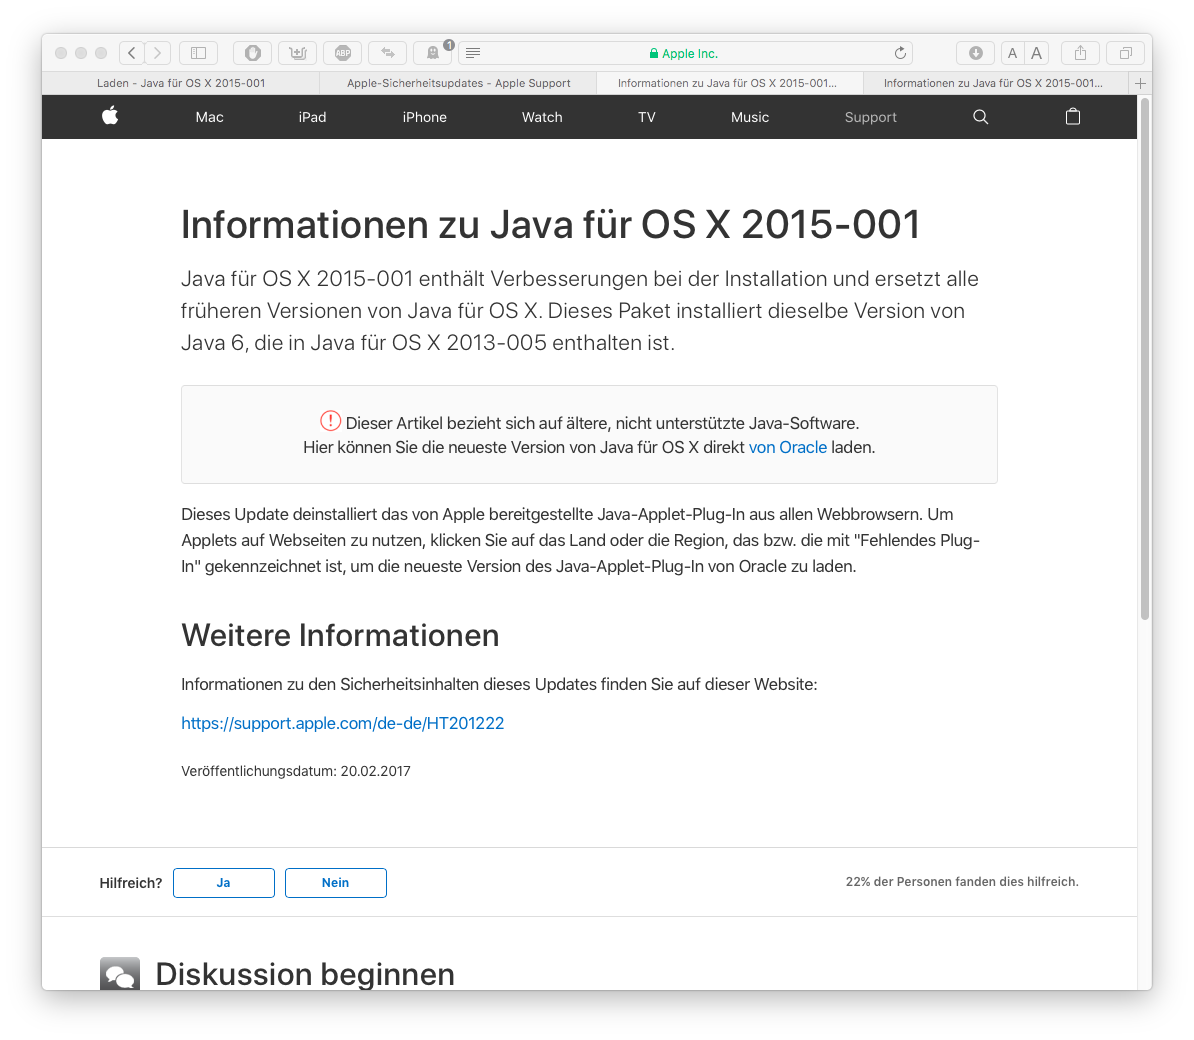Open TV in the Apple navigation bar
The image size is (1194, 1040).
(x=646, y=117)
